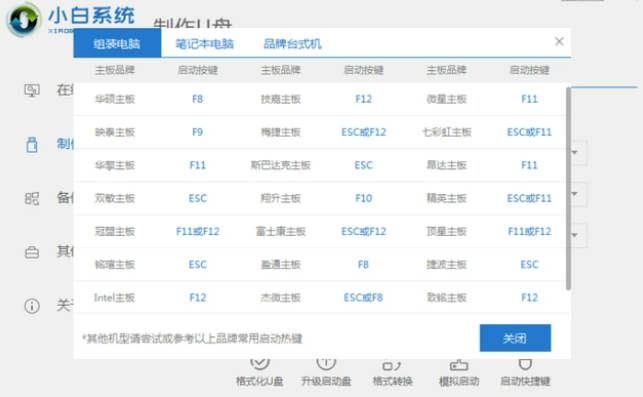This screenshot has height=397, width=643.
Task: Click the F12 key for 致铭主板
Action: coord(529,298)
